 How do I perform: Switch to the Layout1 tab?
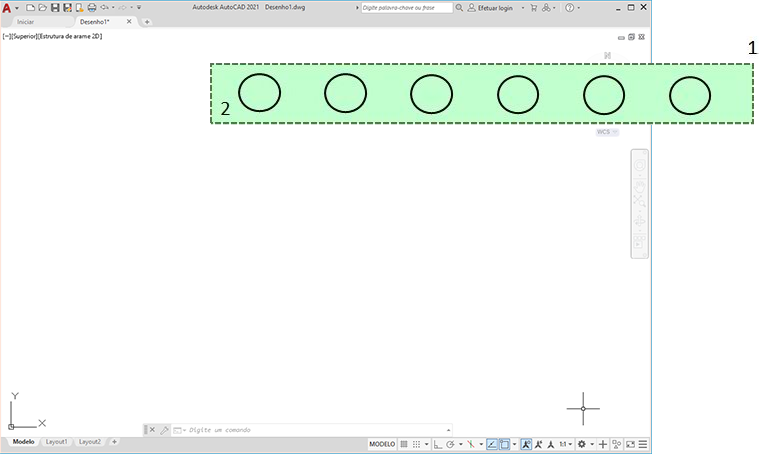click(x=57, y=442)
